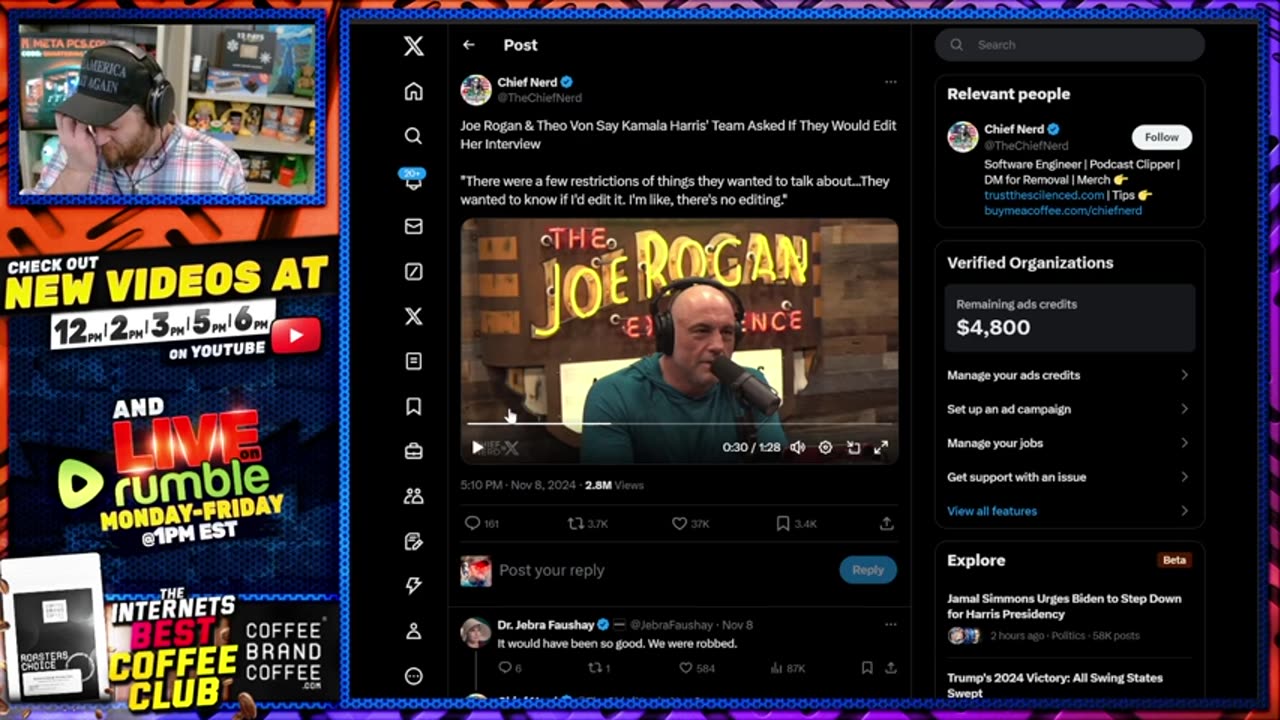This screenshot has width=1280, height=720.
Task: Open options menu on Dr. Jebra Faushay reply
Action: coord(890,625)
